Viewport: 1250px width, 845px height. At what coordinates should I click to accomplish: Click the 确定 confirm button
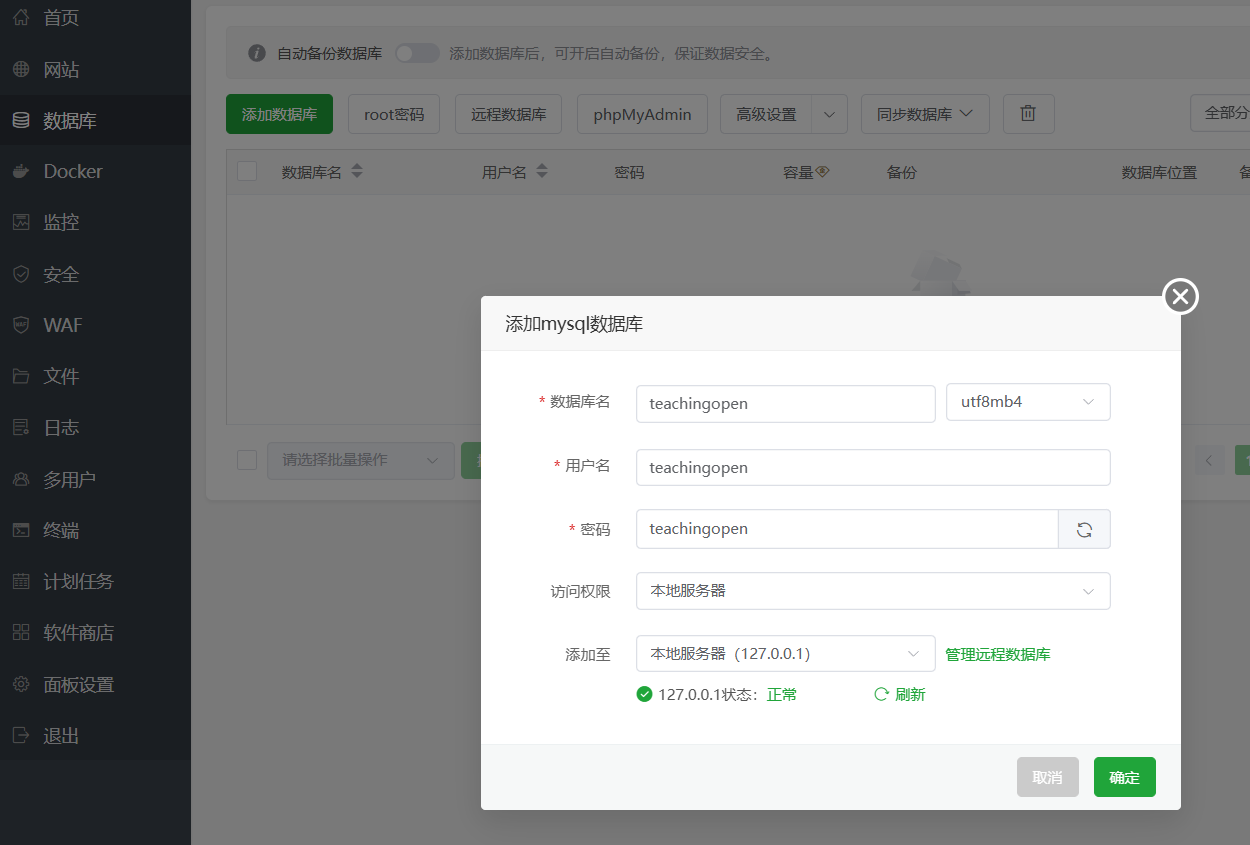[x=1124, y=777]
